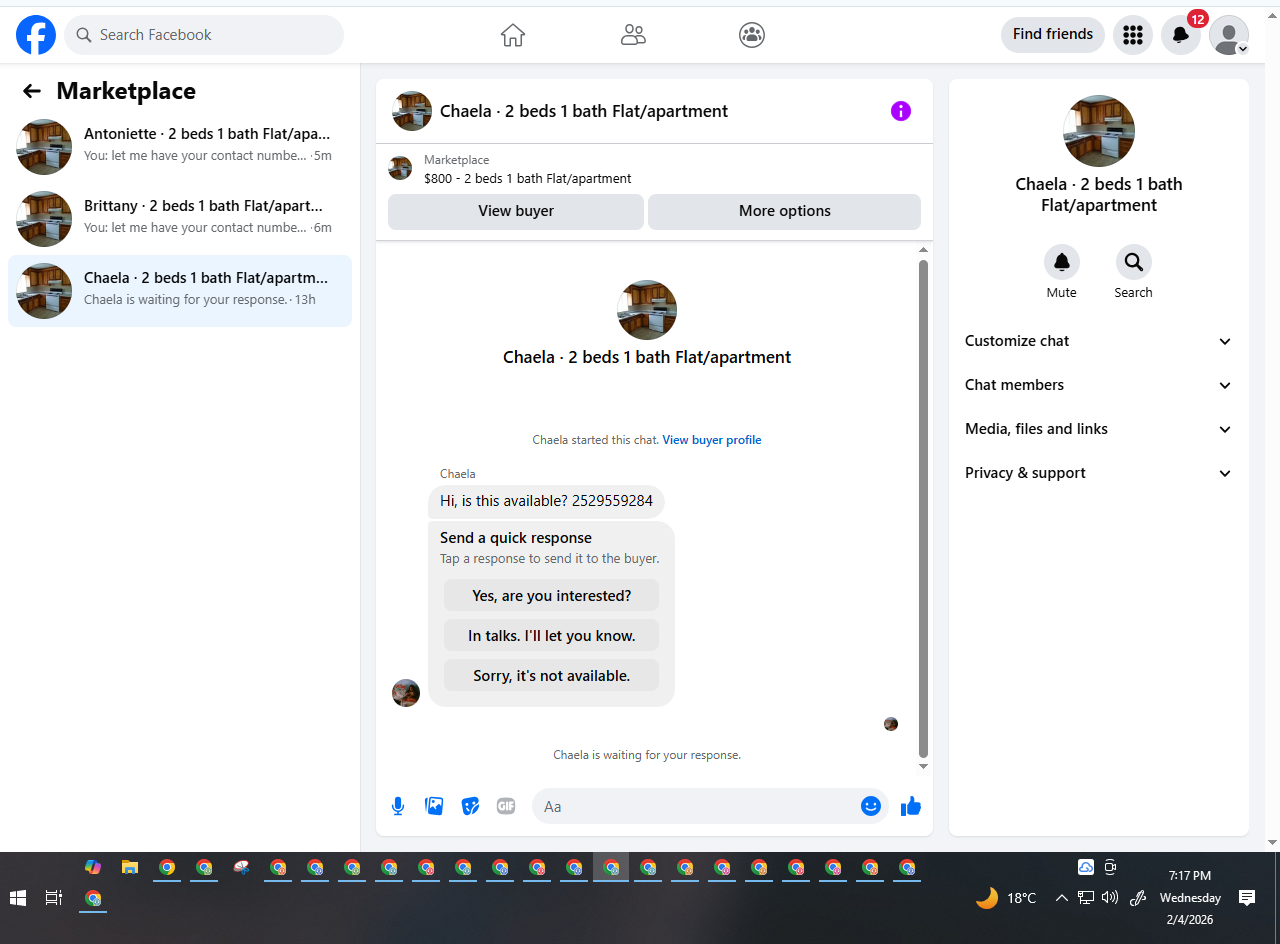
Task: Click message 'Hi, is this available? 2529559284'
Action: pyautogui.click(x=546, y=501)
